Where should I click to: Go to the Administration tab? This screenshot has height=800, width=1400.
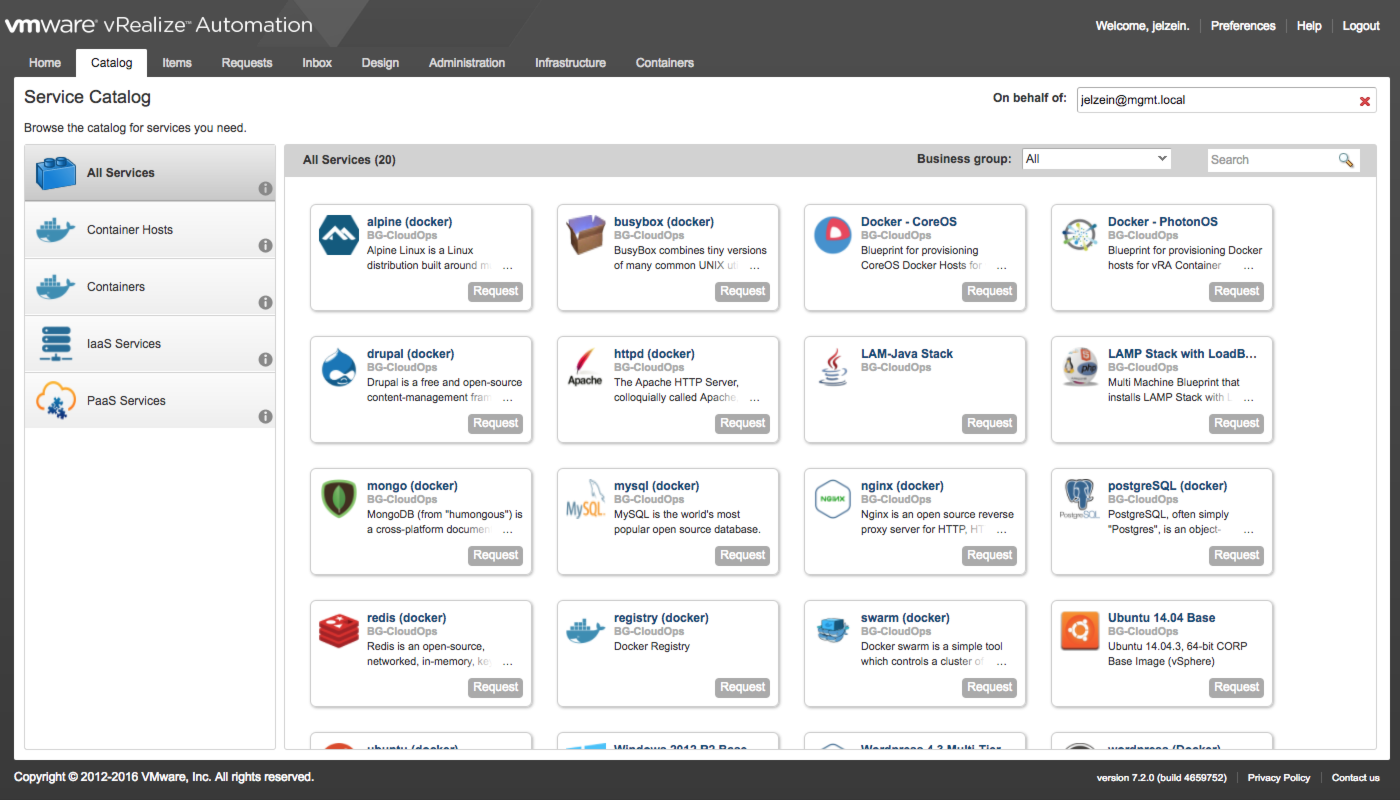pyautogui.click(x=467, y=63)
